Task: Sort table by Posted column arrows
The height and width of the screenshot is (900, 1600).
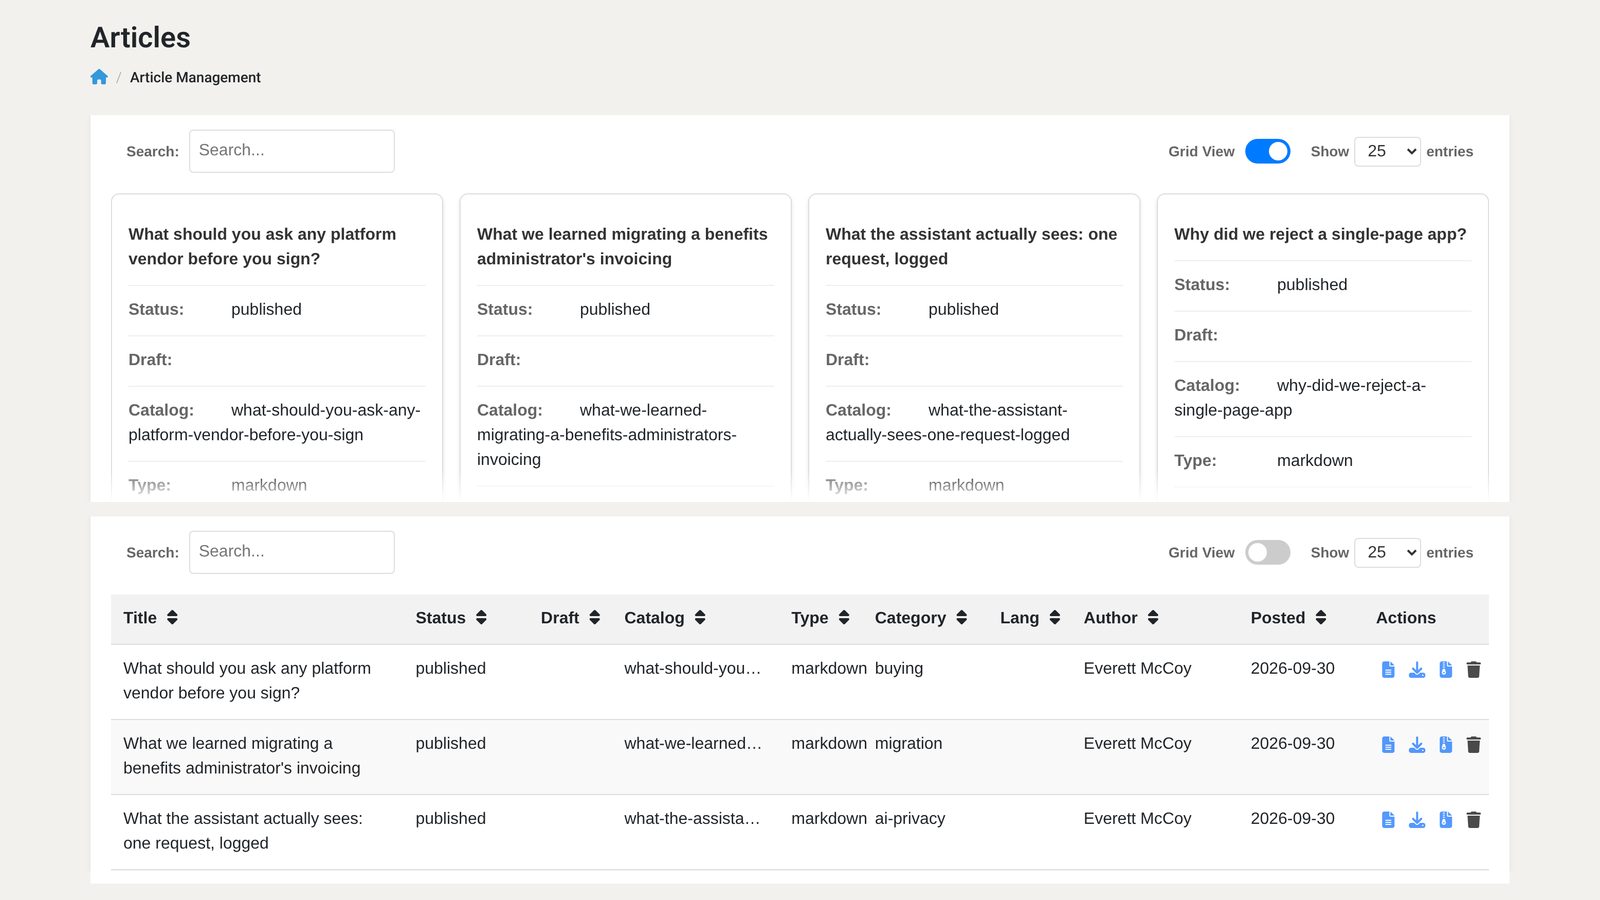Action: (x=1321, y=618)
